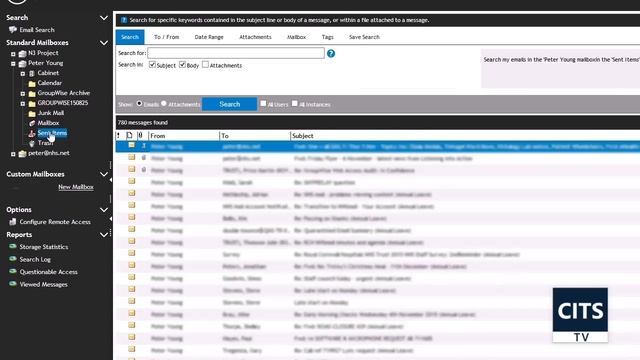Open the Tags tab

[x=327, y=37]
